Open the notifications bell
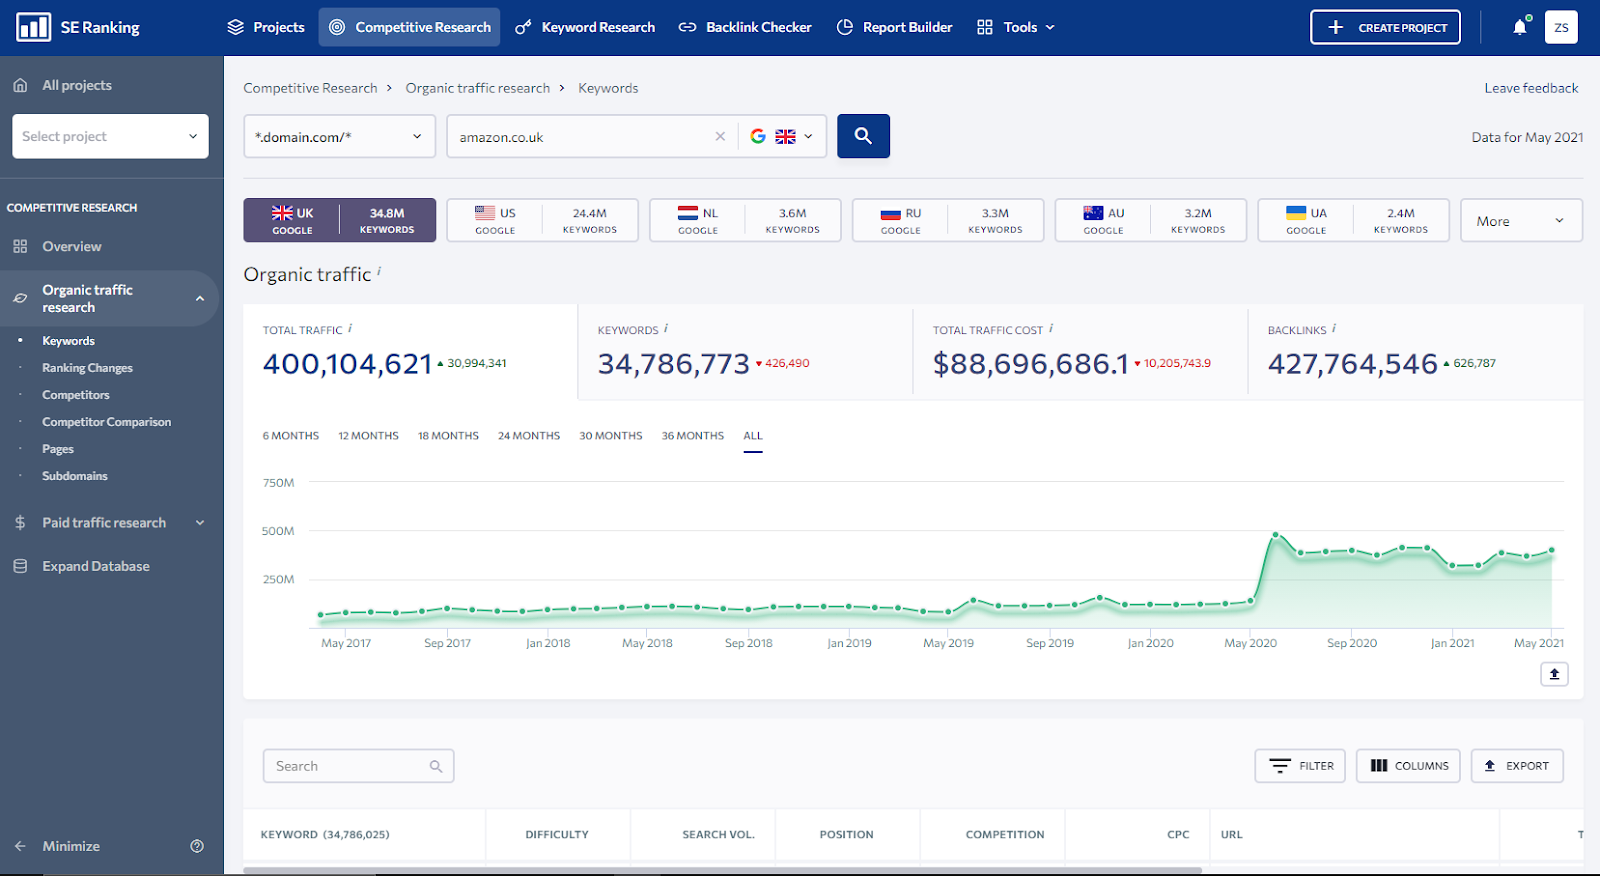 [1519, 27]
